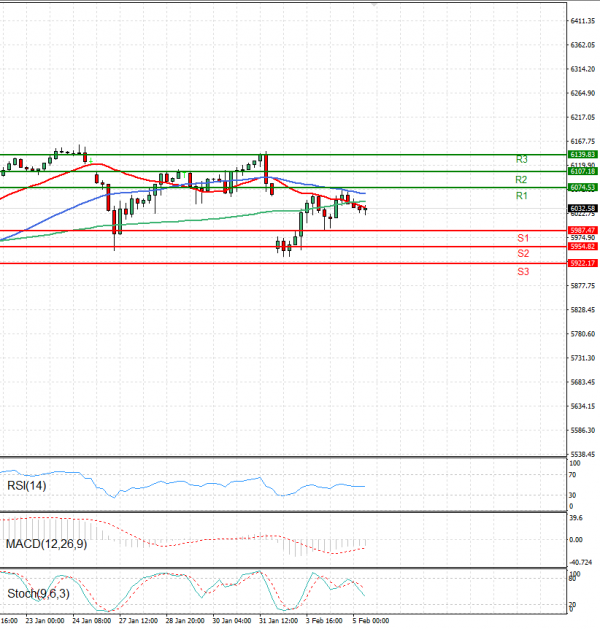Click the 6167.75 price axis value
The image size is (600, 629).
click(x=583, y=141)
